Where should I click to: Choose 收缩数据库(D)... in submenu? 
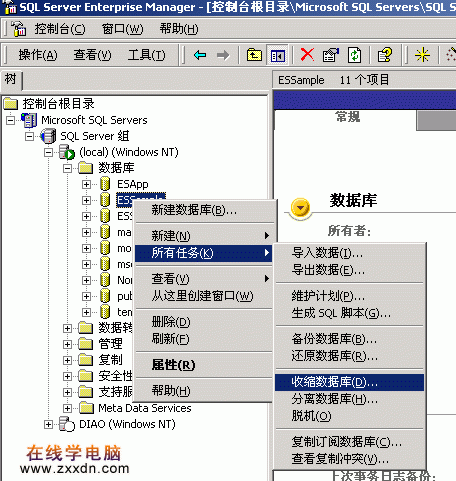click(x=349, y=382)
